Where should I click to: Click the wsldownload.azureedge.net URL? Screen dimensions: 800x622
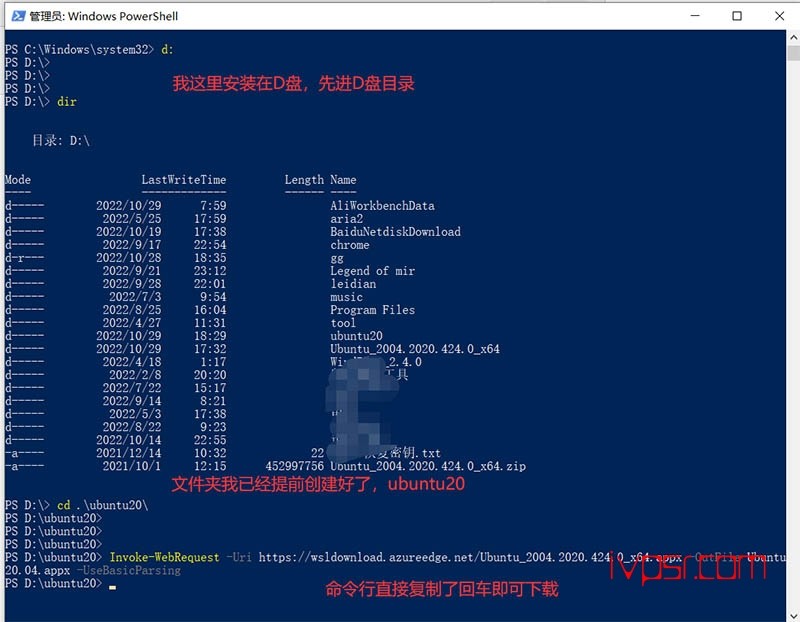(x=469, y=557)
